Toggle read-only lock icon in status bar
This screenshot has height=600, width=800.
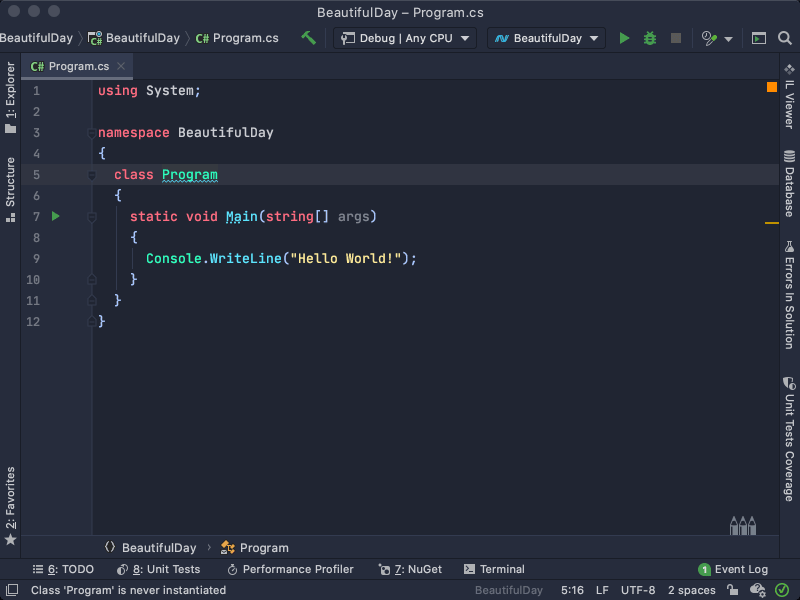tap(733, 590)
